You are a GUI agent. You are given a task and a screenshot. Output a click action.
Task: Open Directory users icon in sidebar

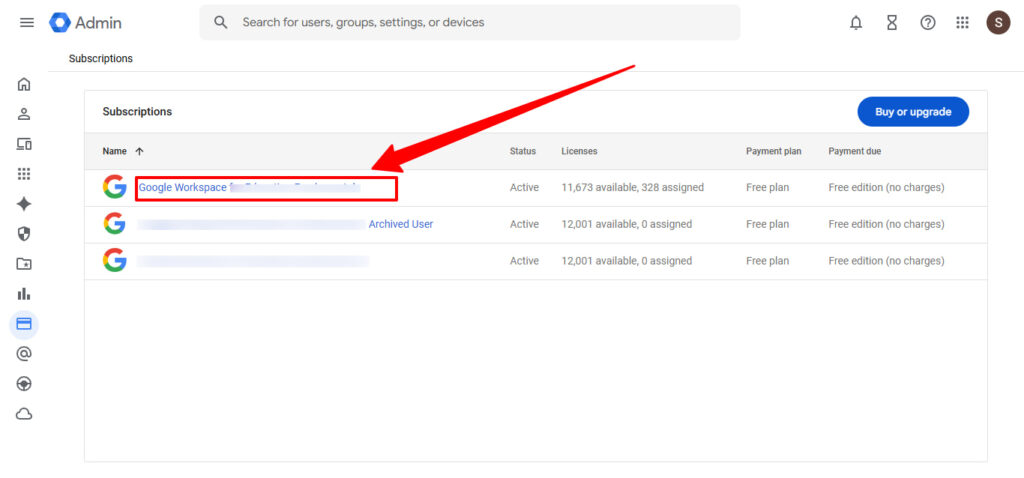click(x=24, y=114)
